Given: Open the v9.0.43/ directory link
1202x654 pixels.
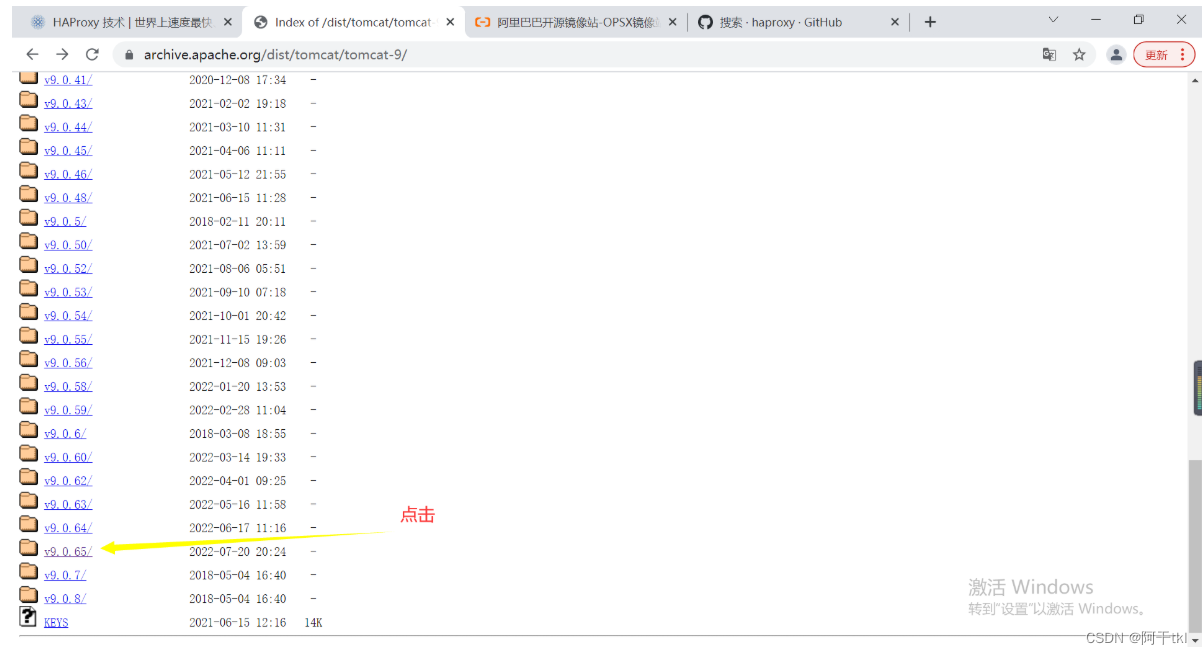Looking at the screenshot, I should pyautogui.click(x=68, y=104).
